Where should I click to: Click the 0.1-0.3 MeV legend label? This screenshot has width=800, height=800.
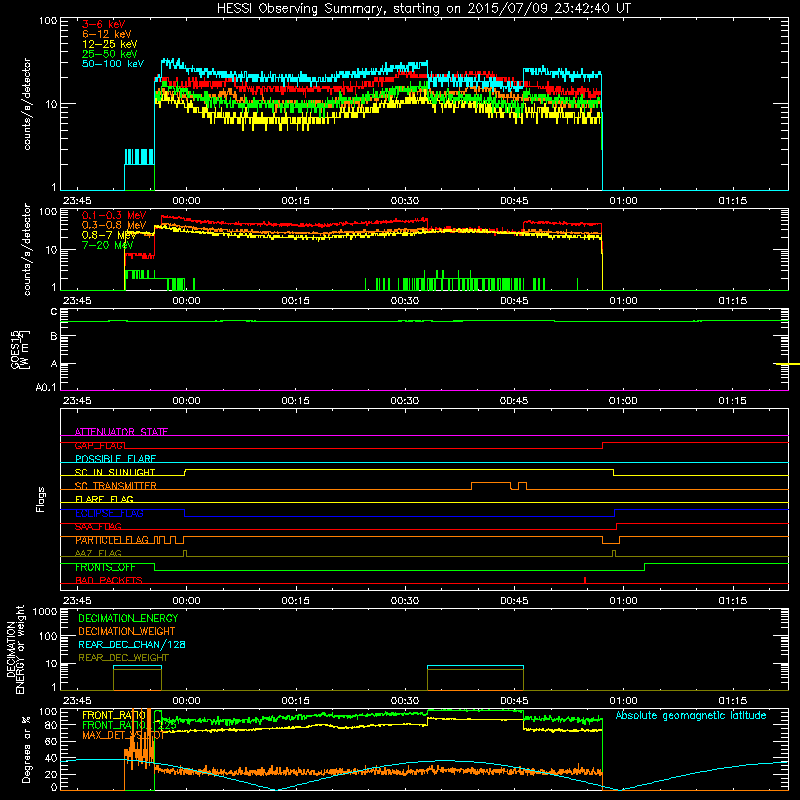click(114, 215)
